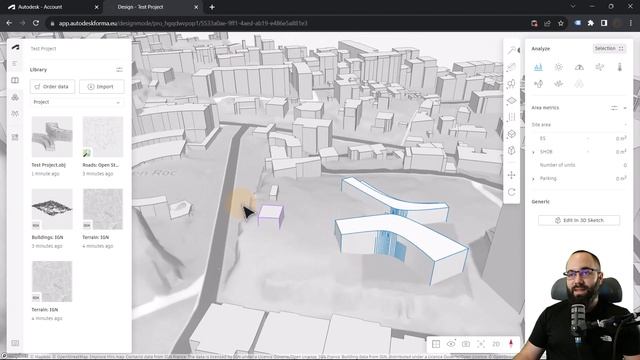Open the bottom icon of left sidebar
This screenshot has height=360, width=640.
15,343
